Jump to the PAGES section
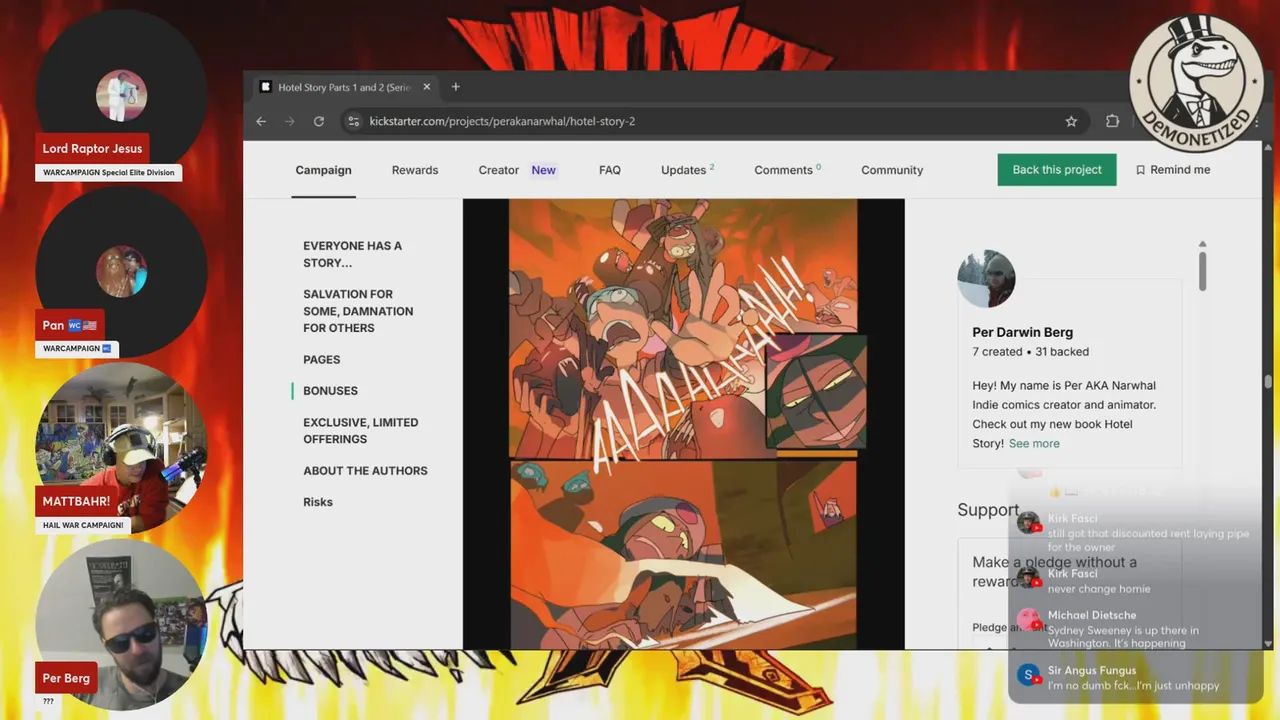This screenshot has height=720, width=1280. pyautogui.click(x=322, y=359)
